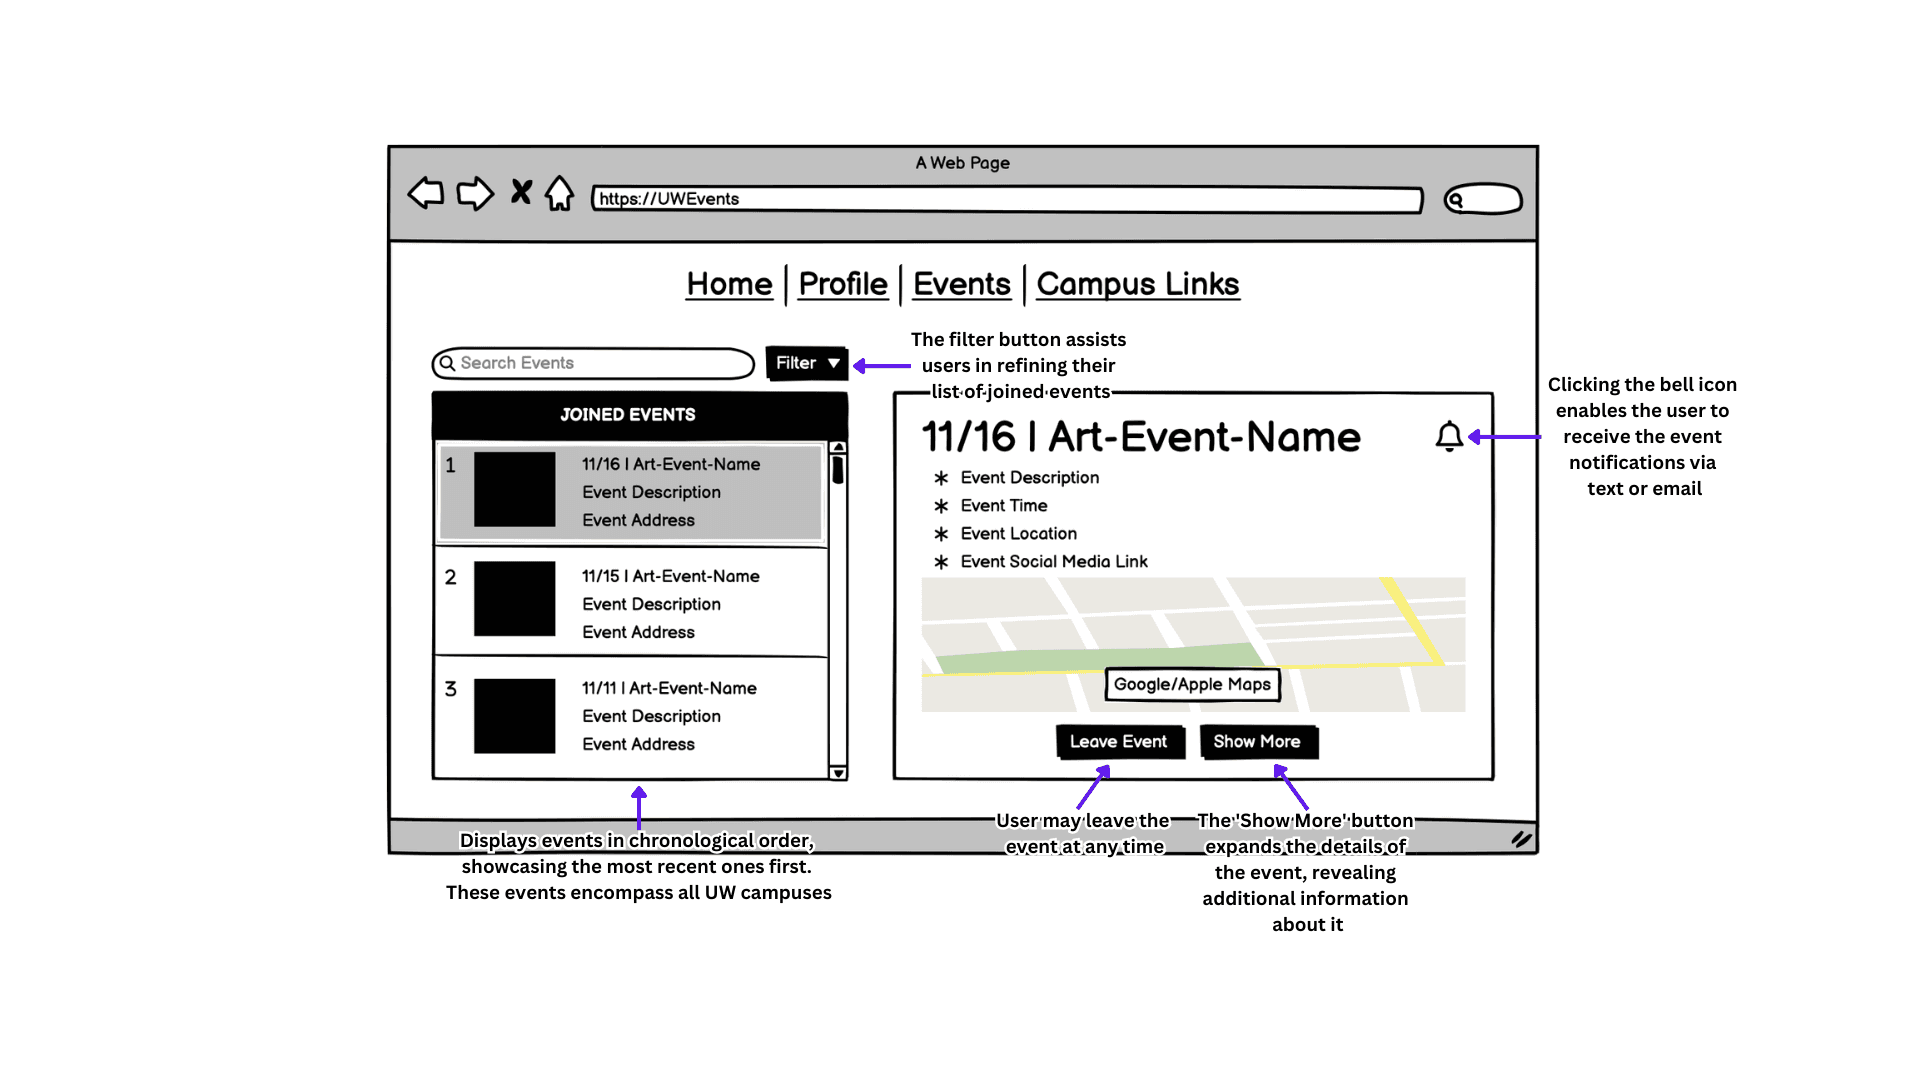Click the browser forward arrow icon
Viewport: 1920px width, 1080px height.
click(x=475, y=193)
